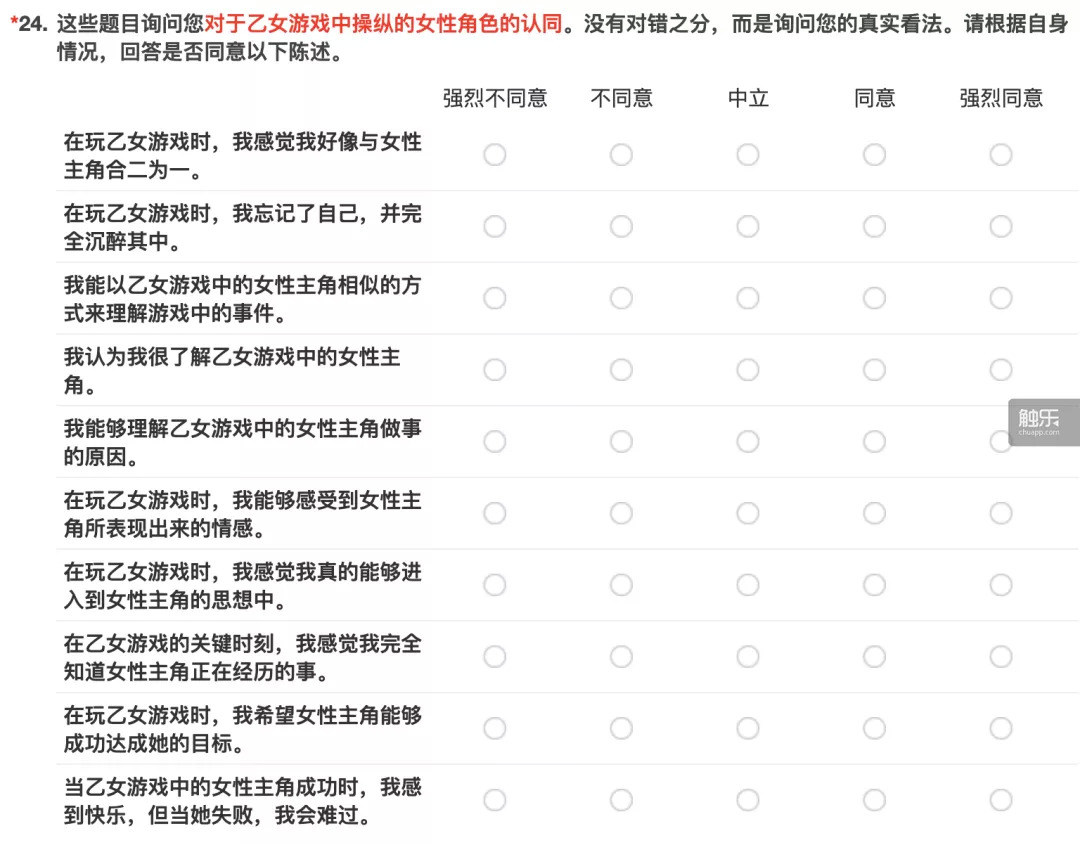Select 同意 for 感受到女性主角情感 statement
Viewport: 1080px width, 845px height.
pyautogui.click(x=875, y=513)
